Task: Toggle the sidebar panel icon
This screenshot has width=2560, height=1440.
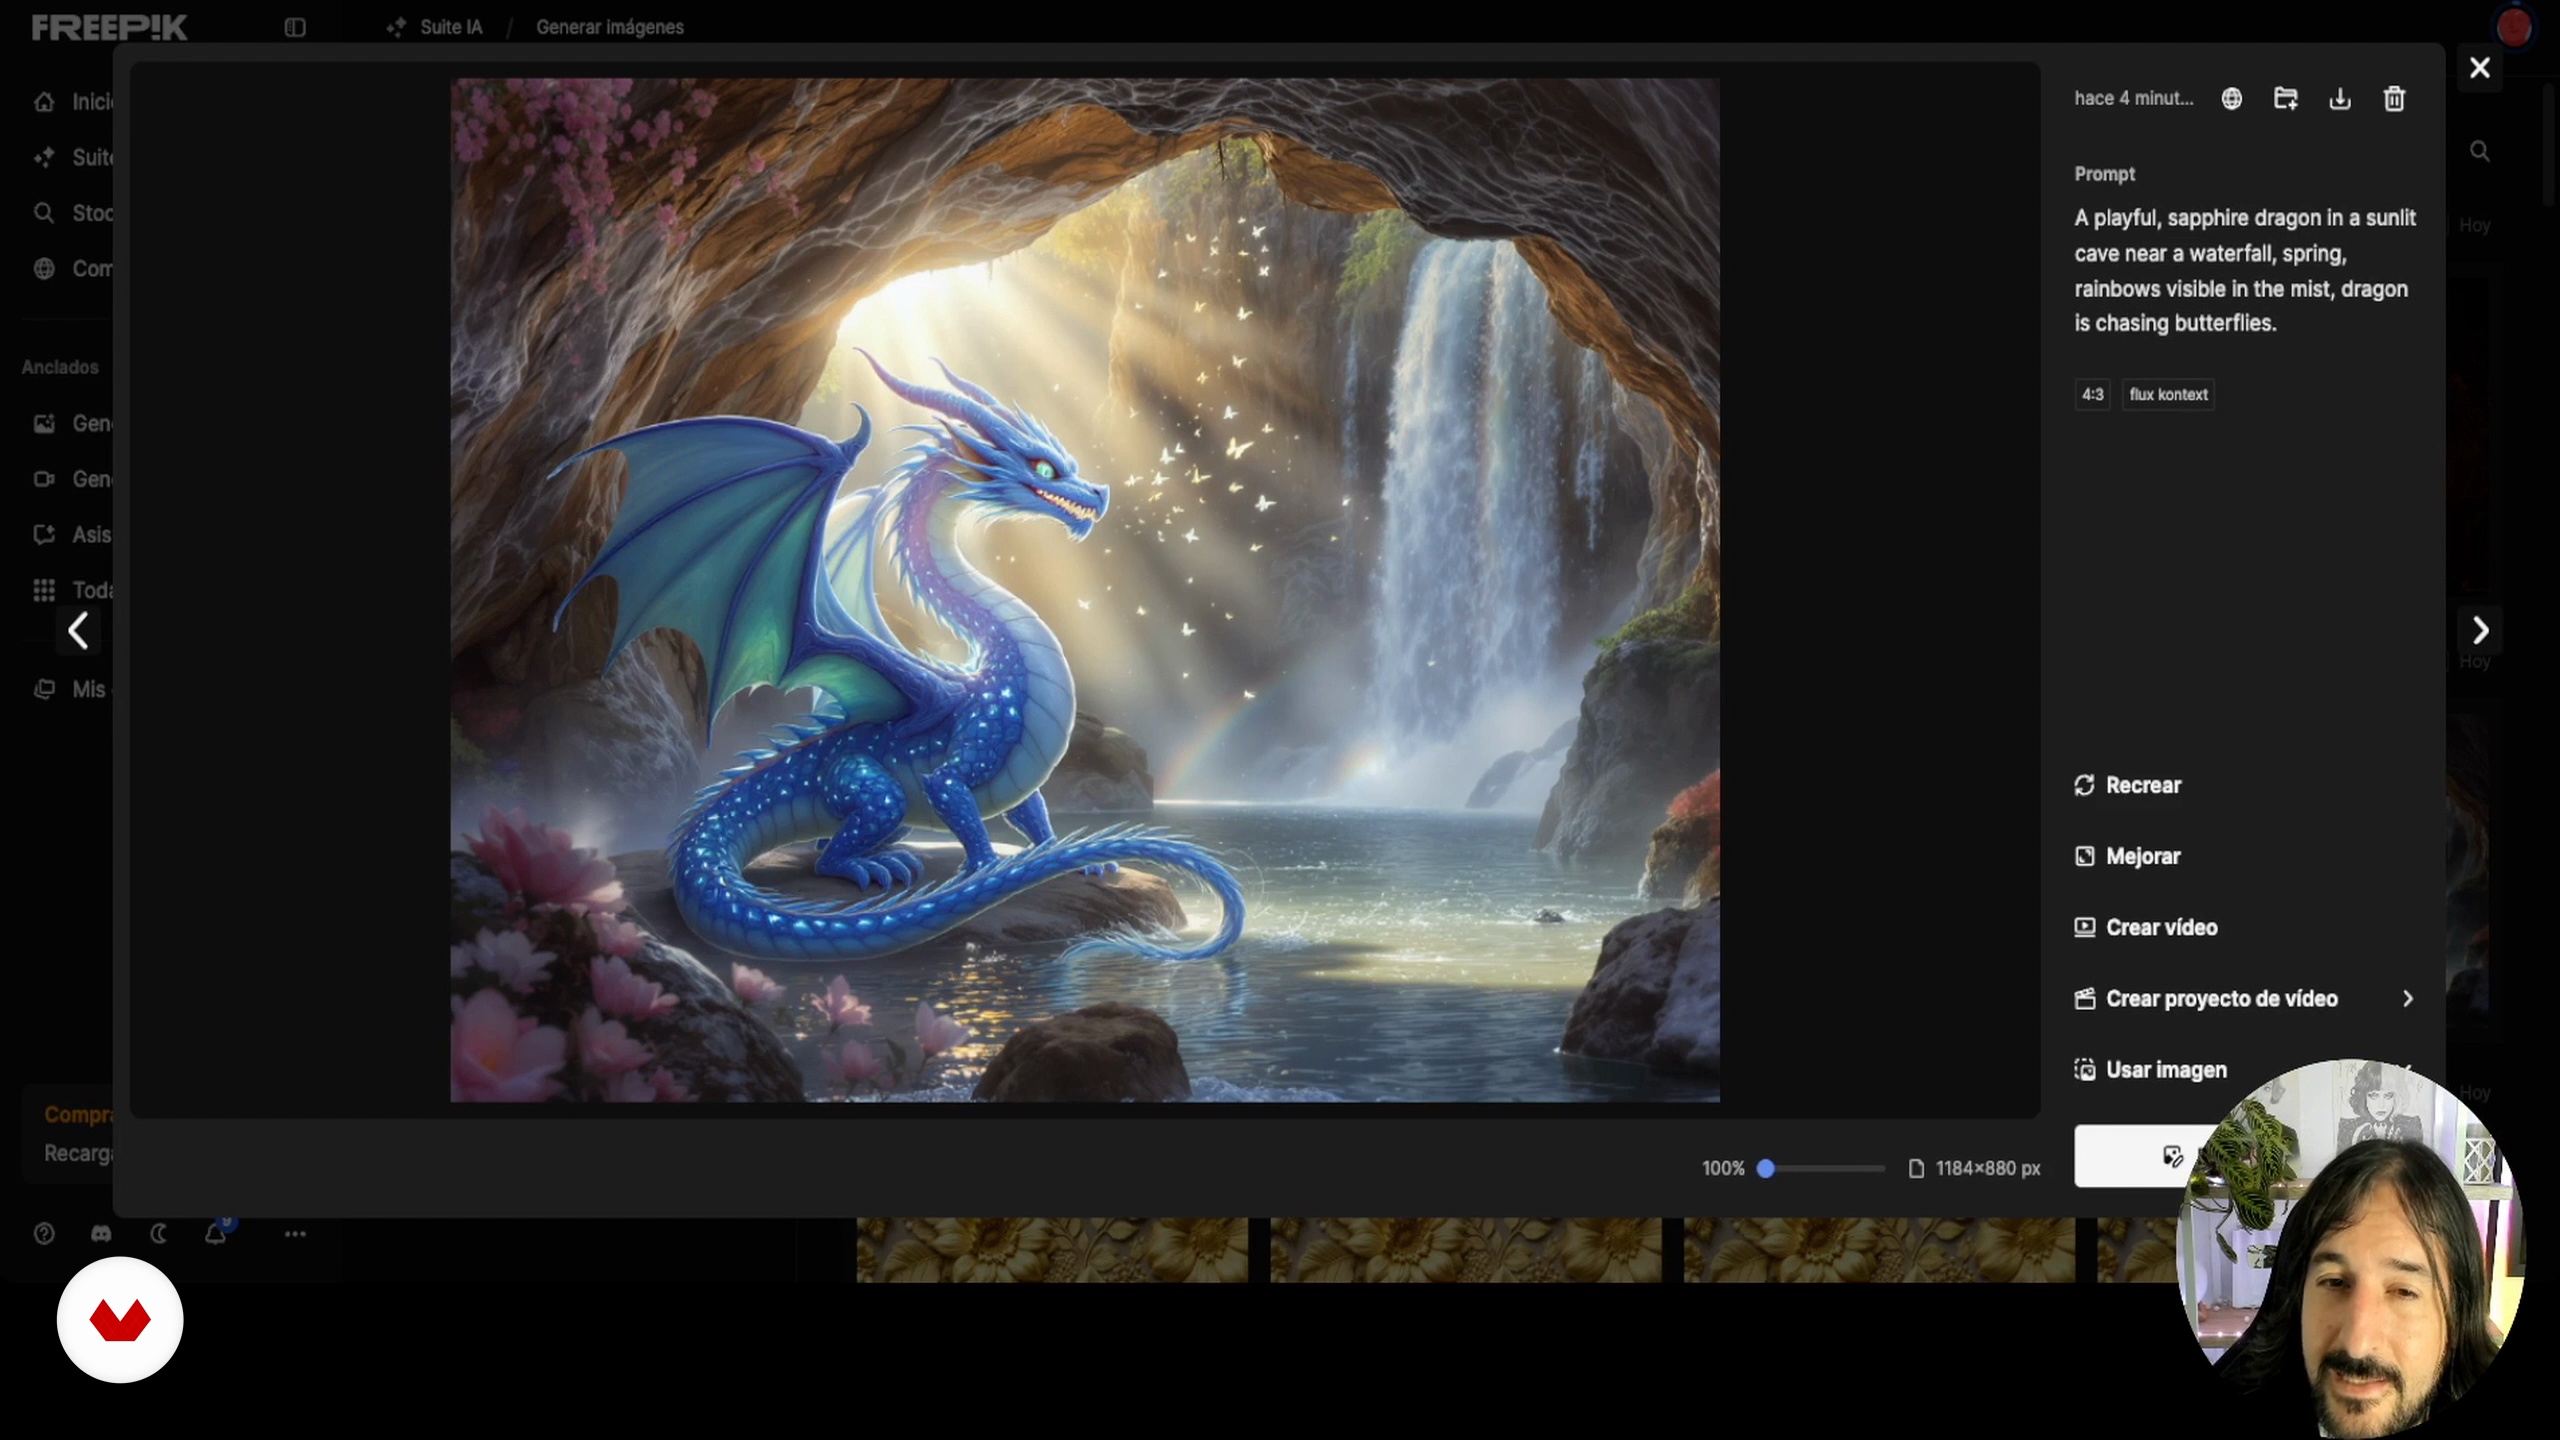Action: [294, 27]
